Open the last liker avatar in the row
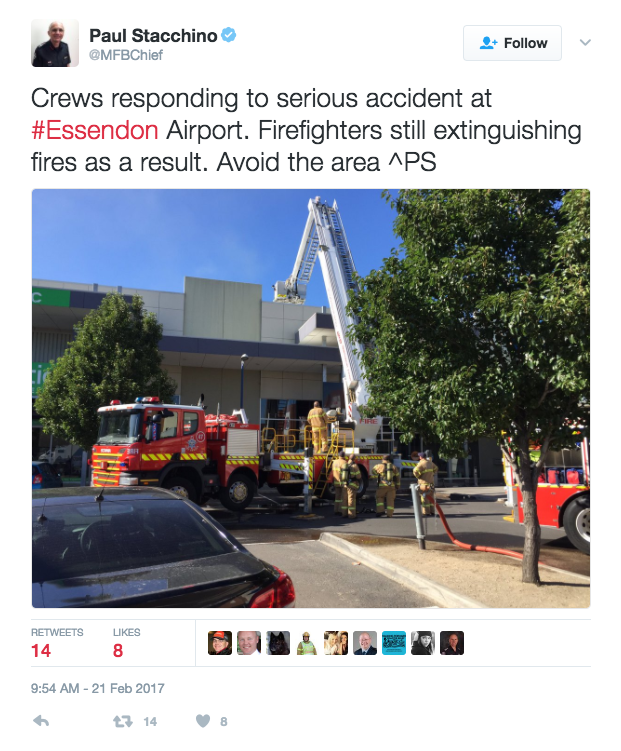The height and width of the screenshot is (751, 621). coord(452,643)
